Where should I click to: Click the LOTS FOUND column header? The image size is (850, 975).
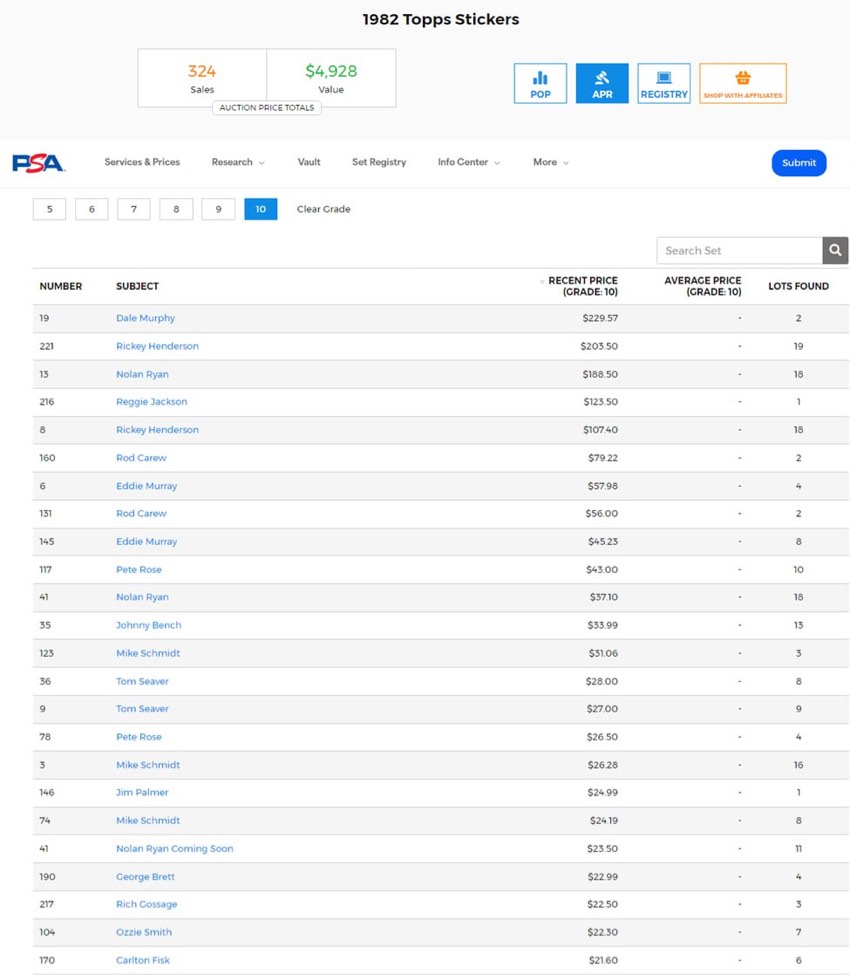click(798, 286)
